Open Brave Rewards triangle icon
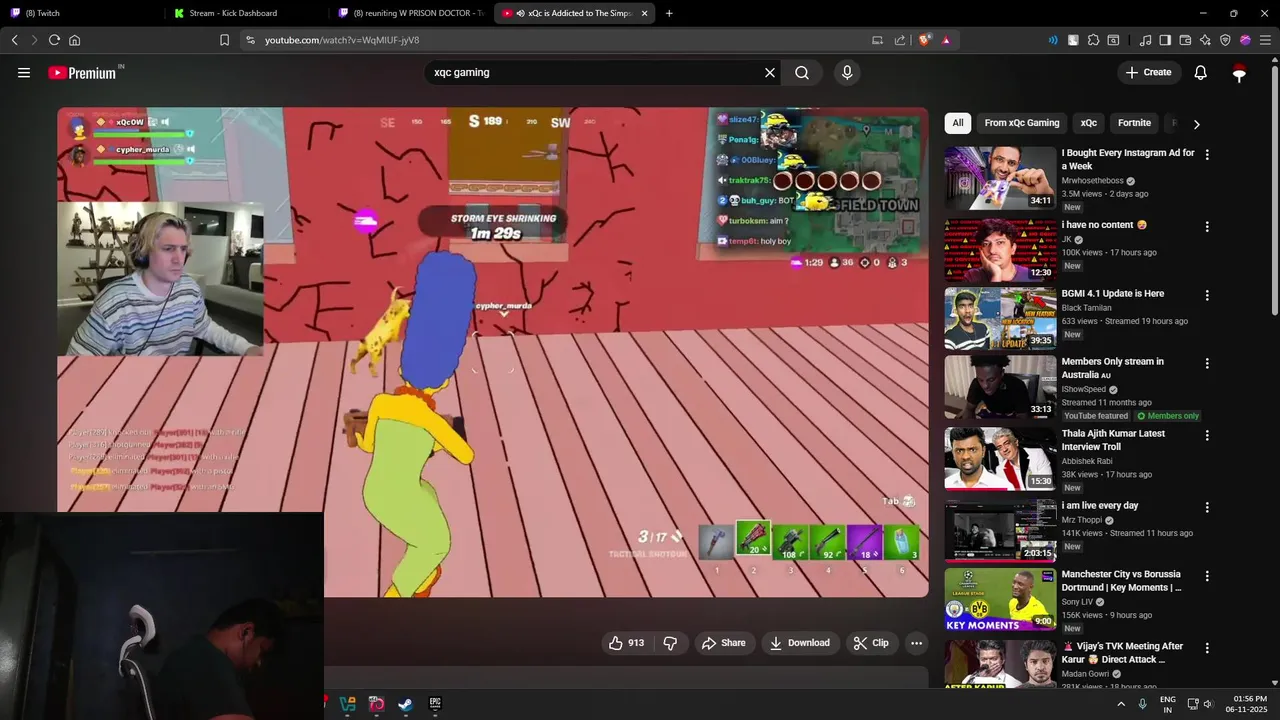 coord(946,40)
